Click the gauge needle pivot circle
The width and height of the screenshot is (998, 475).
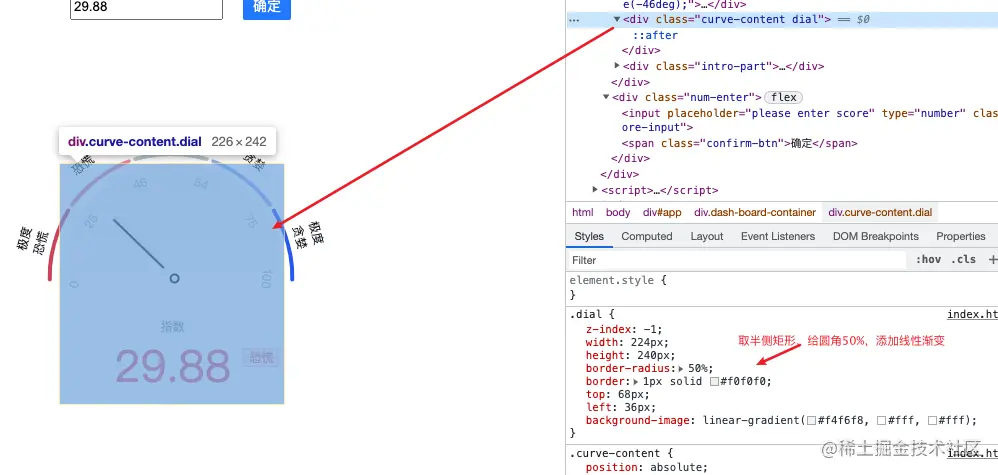click(x=174, y=278)
